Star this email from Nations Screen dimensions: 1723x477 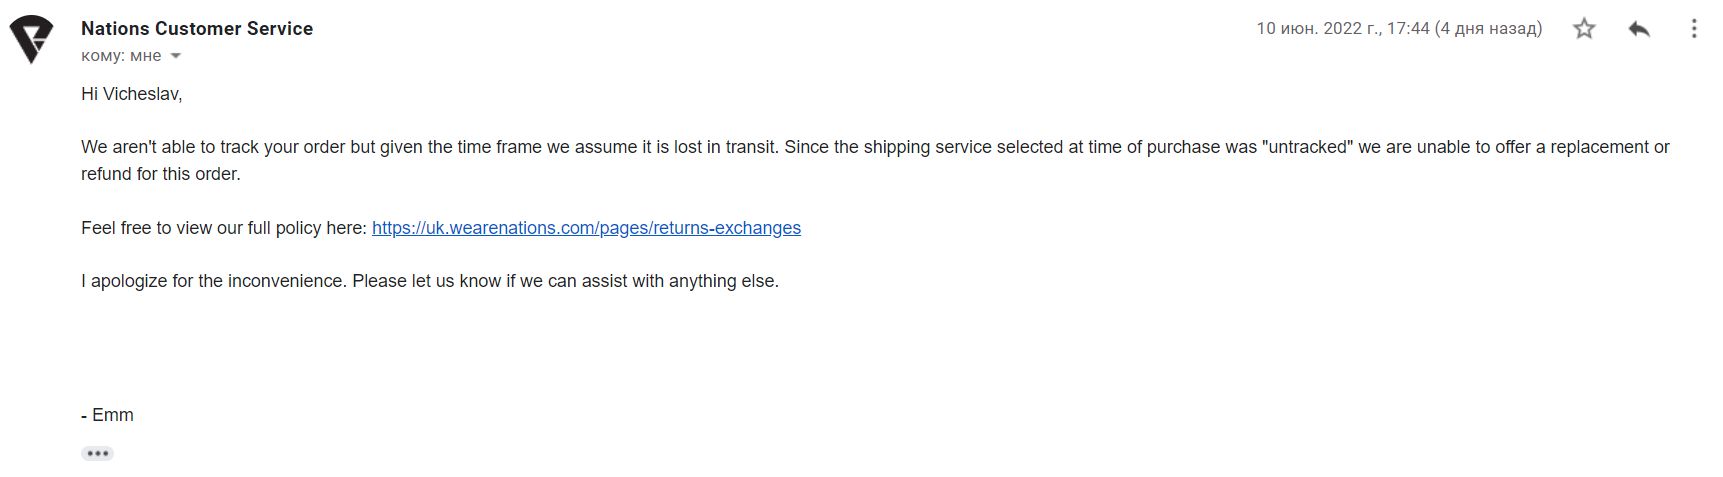tap(1584, 29)
